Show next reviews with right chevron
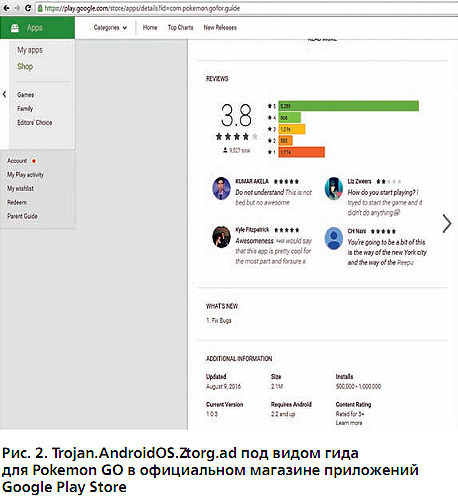458x496 pixels. [x=447, y=223]
